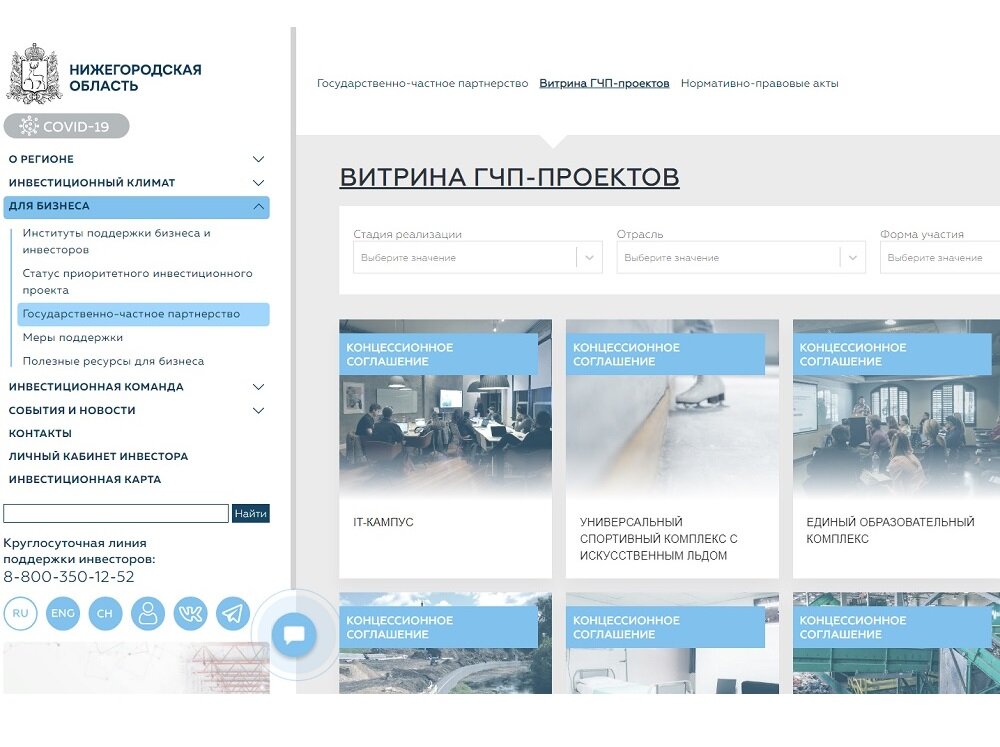
Task: Open the waste sorting facility project thumbnail
Action: [x=896, y=643]
